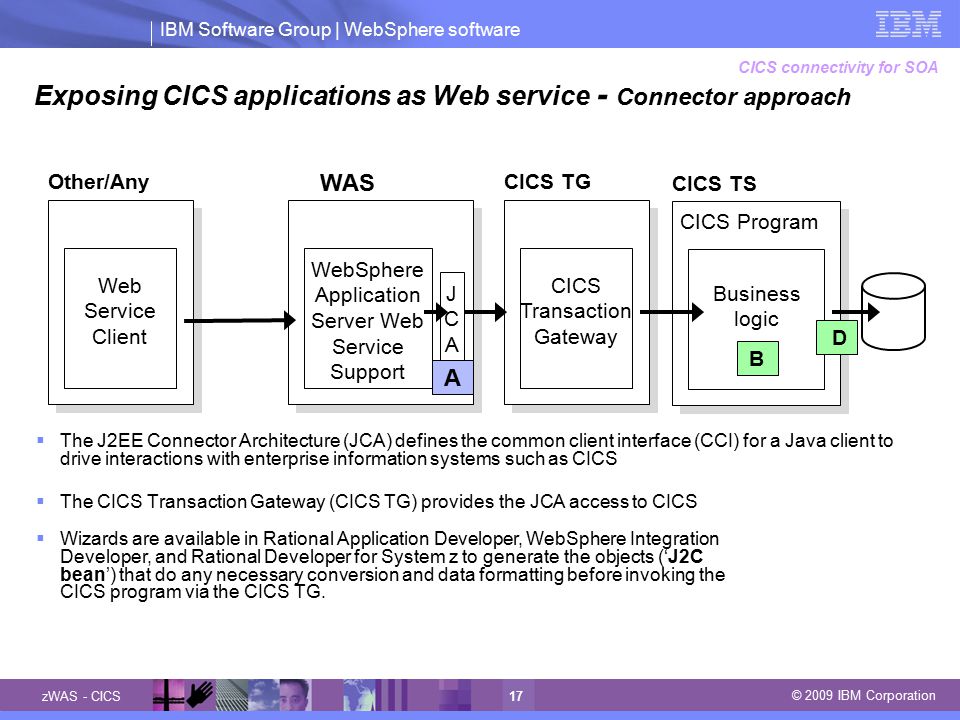Select the bullet about J2EE Connector Architecture

click(476, 449)
